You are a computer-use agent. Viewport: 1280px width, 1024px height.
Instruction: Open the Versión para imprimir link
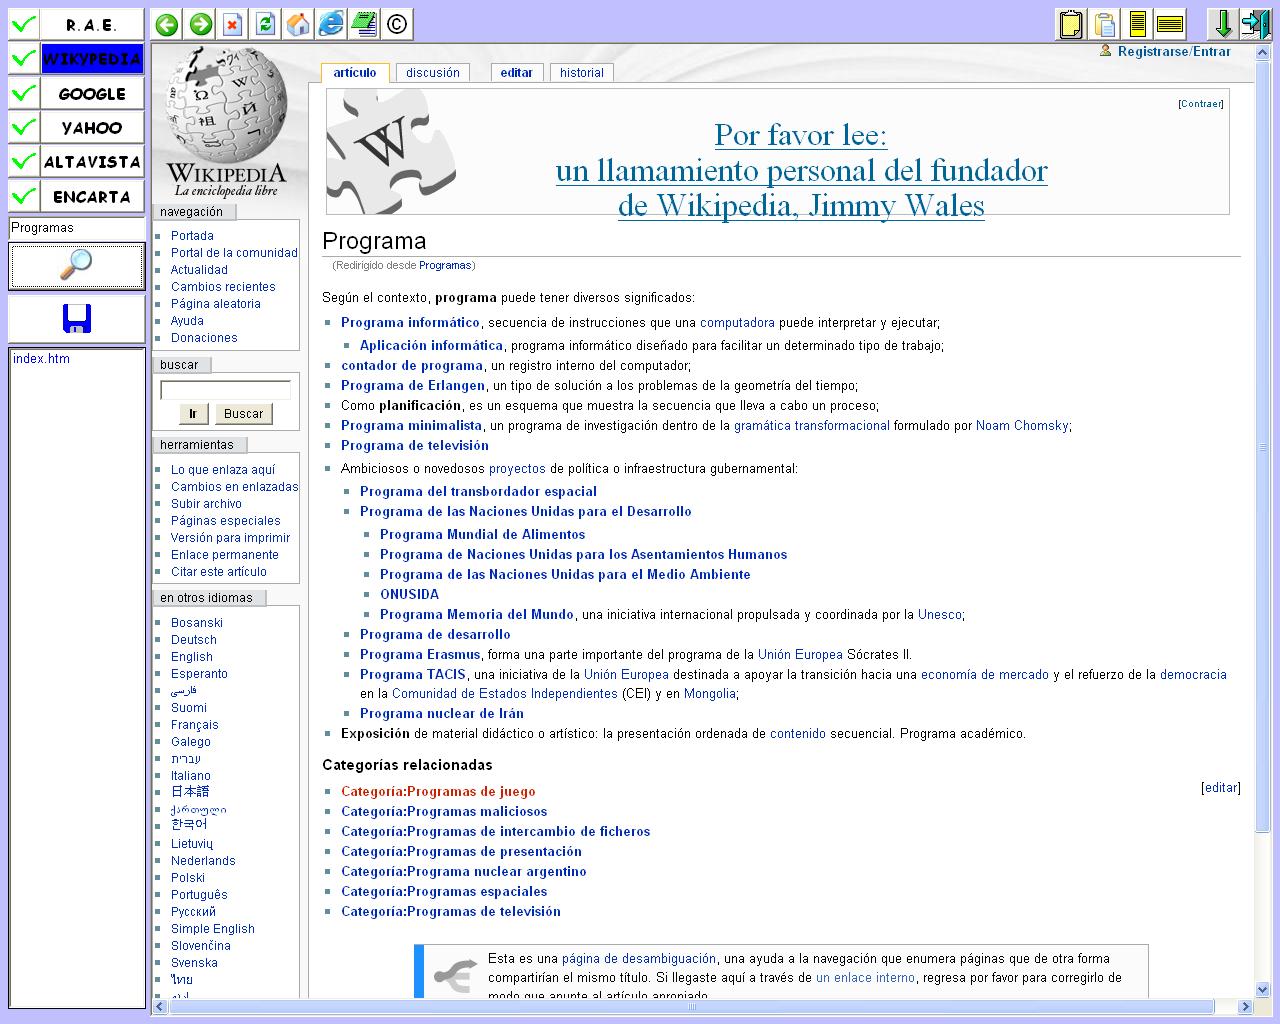tap(230, 538)
